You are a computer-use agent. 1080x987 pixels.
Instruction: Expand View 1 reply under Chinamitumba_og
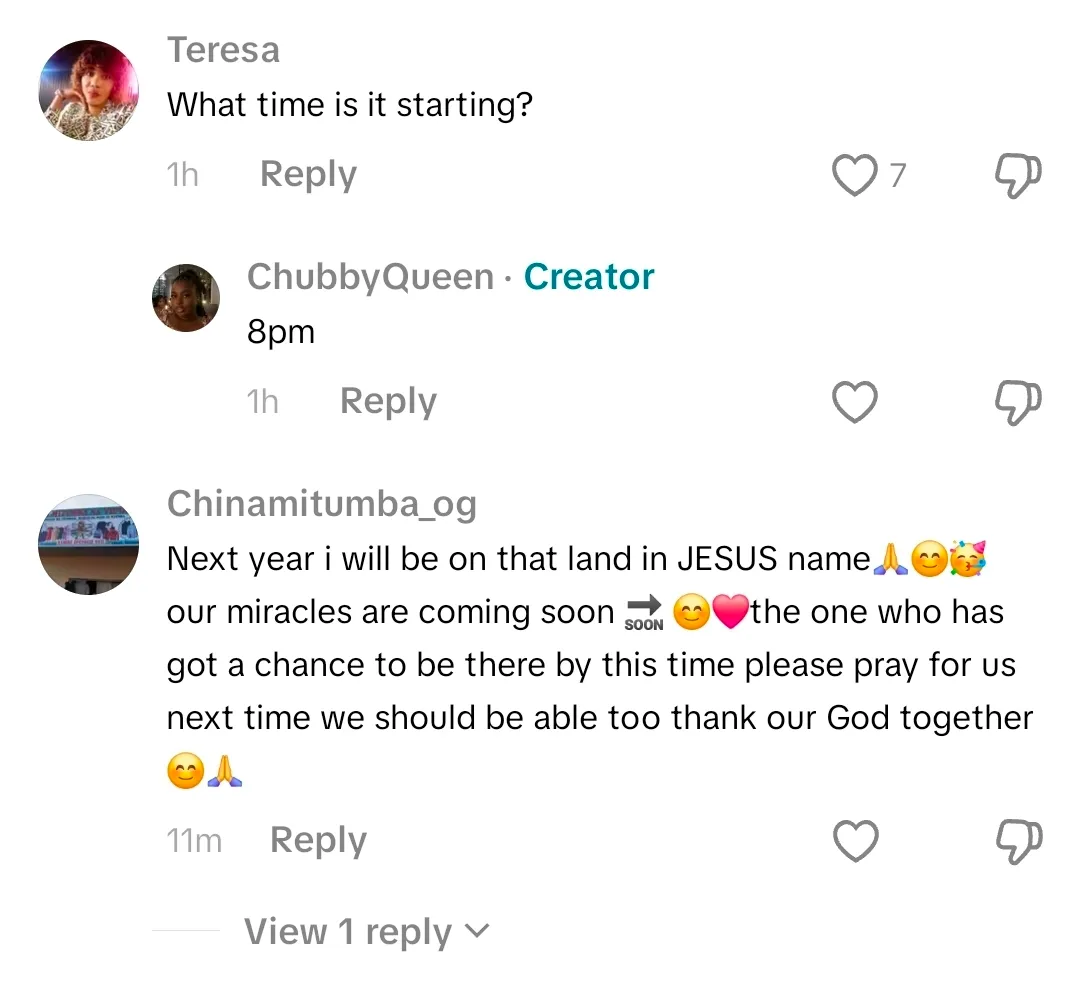point(347,932)
